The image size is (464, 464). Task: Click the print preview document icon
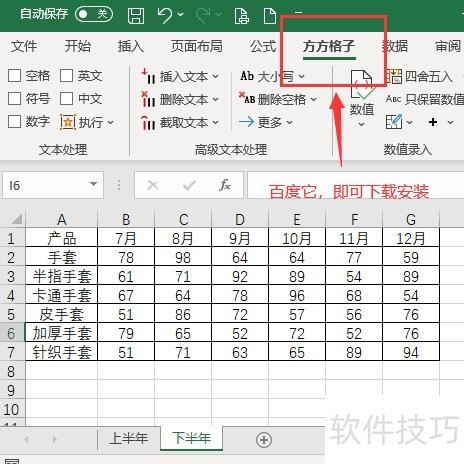pyautogui.click(x=242, y=16)
